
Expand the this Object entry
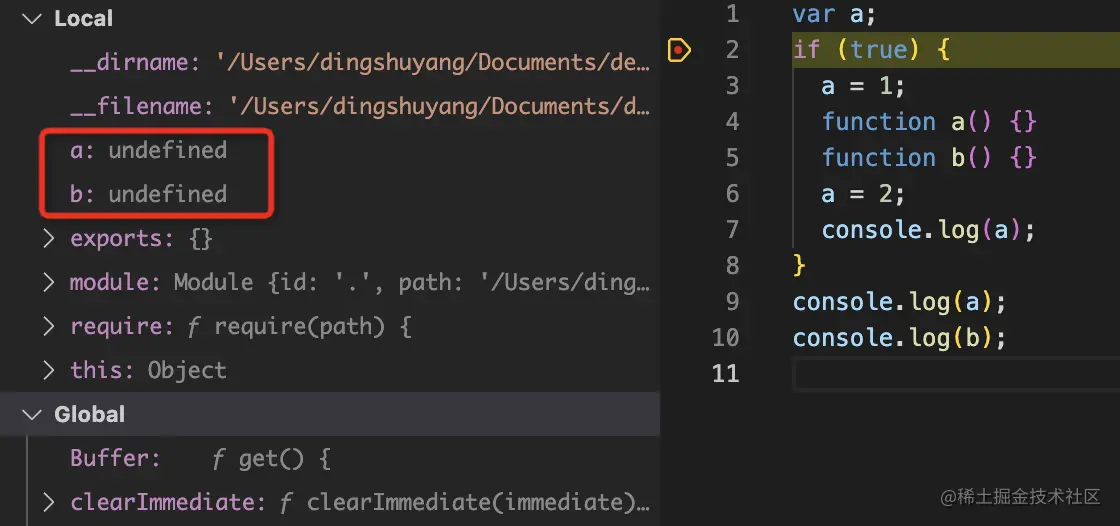click(49, 370)
